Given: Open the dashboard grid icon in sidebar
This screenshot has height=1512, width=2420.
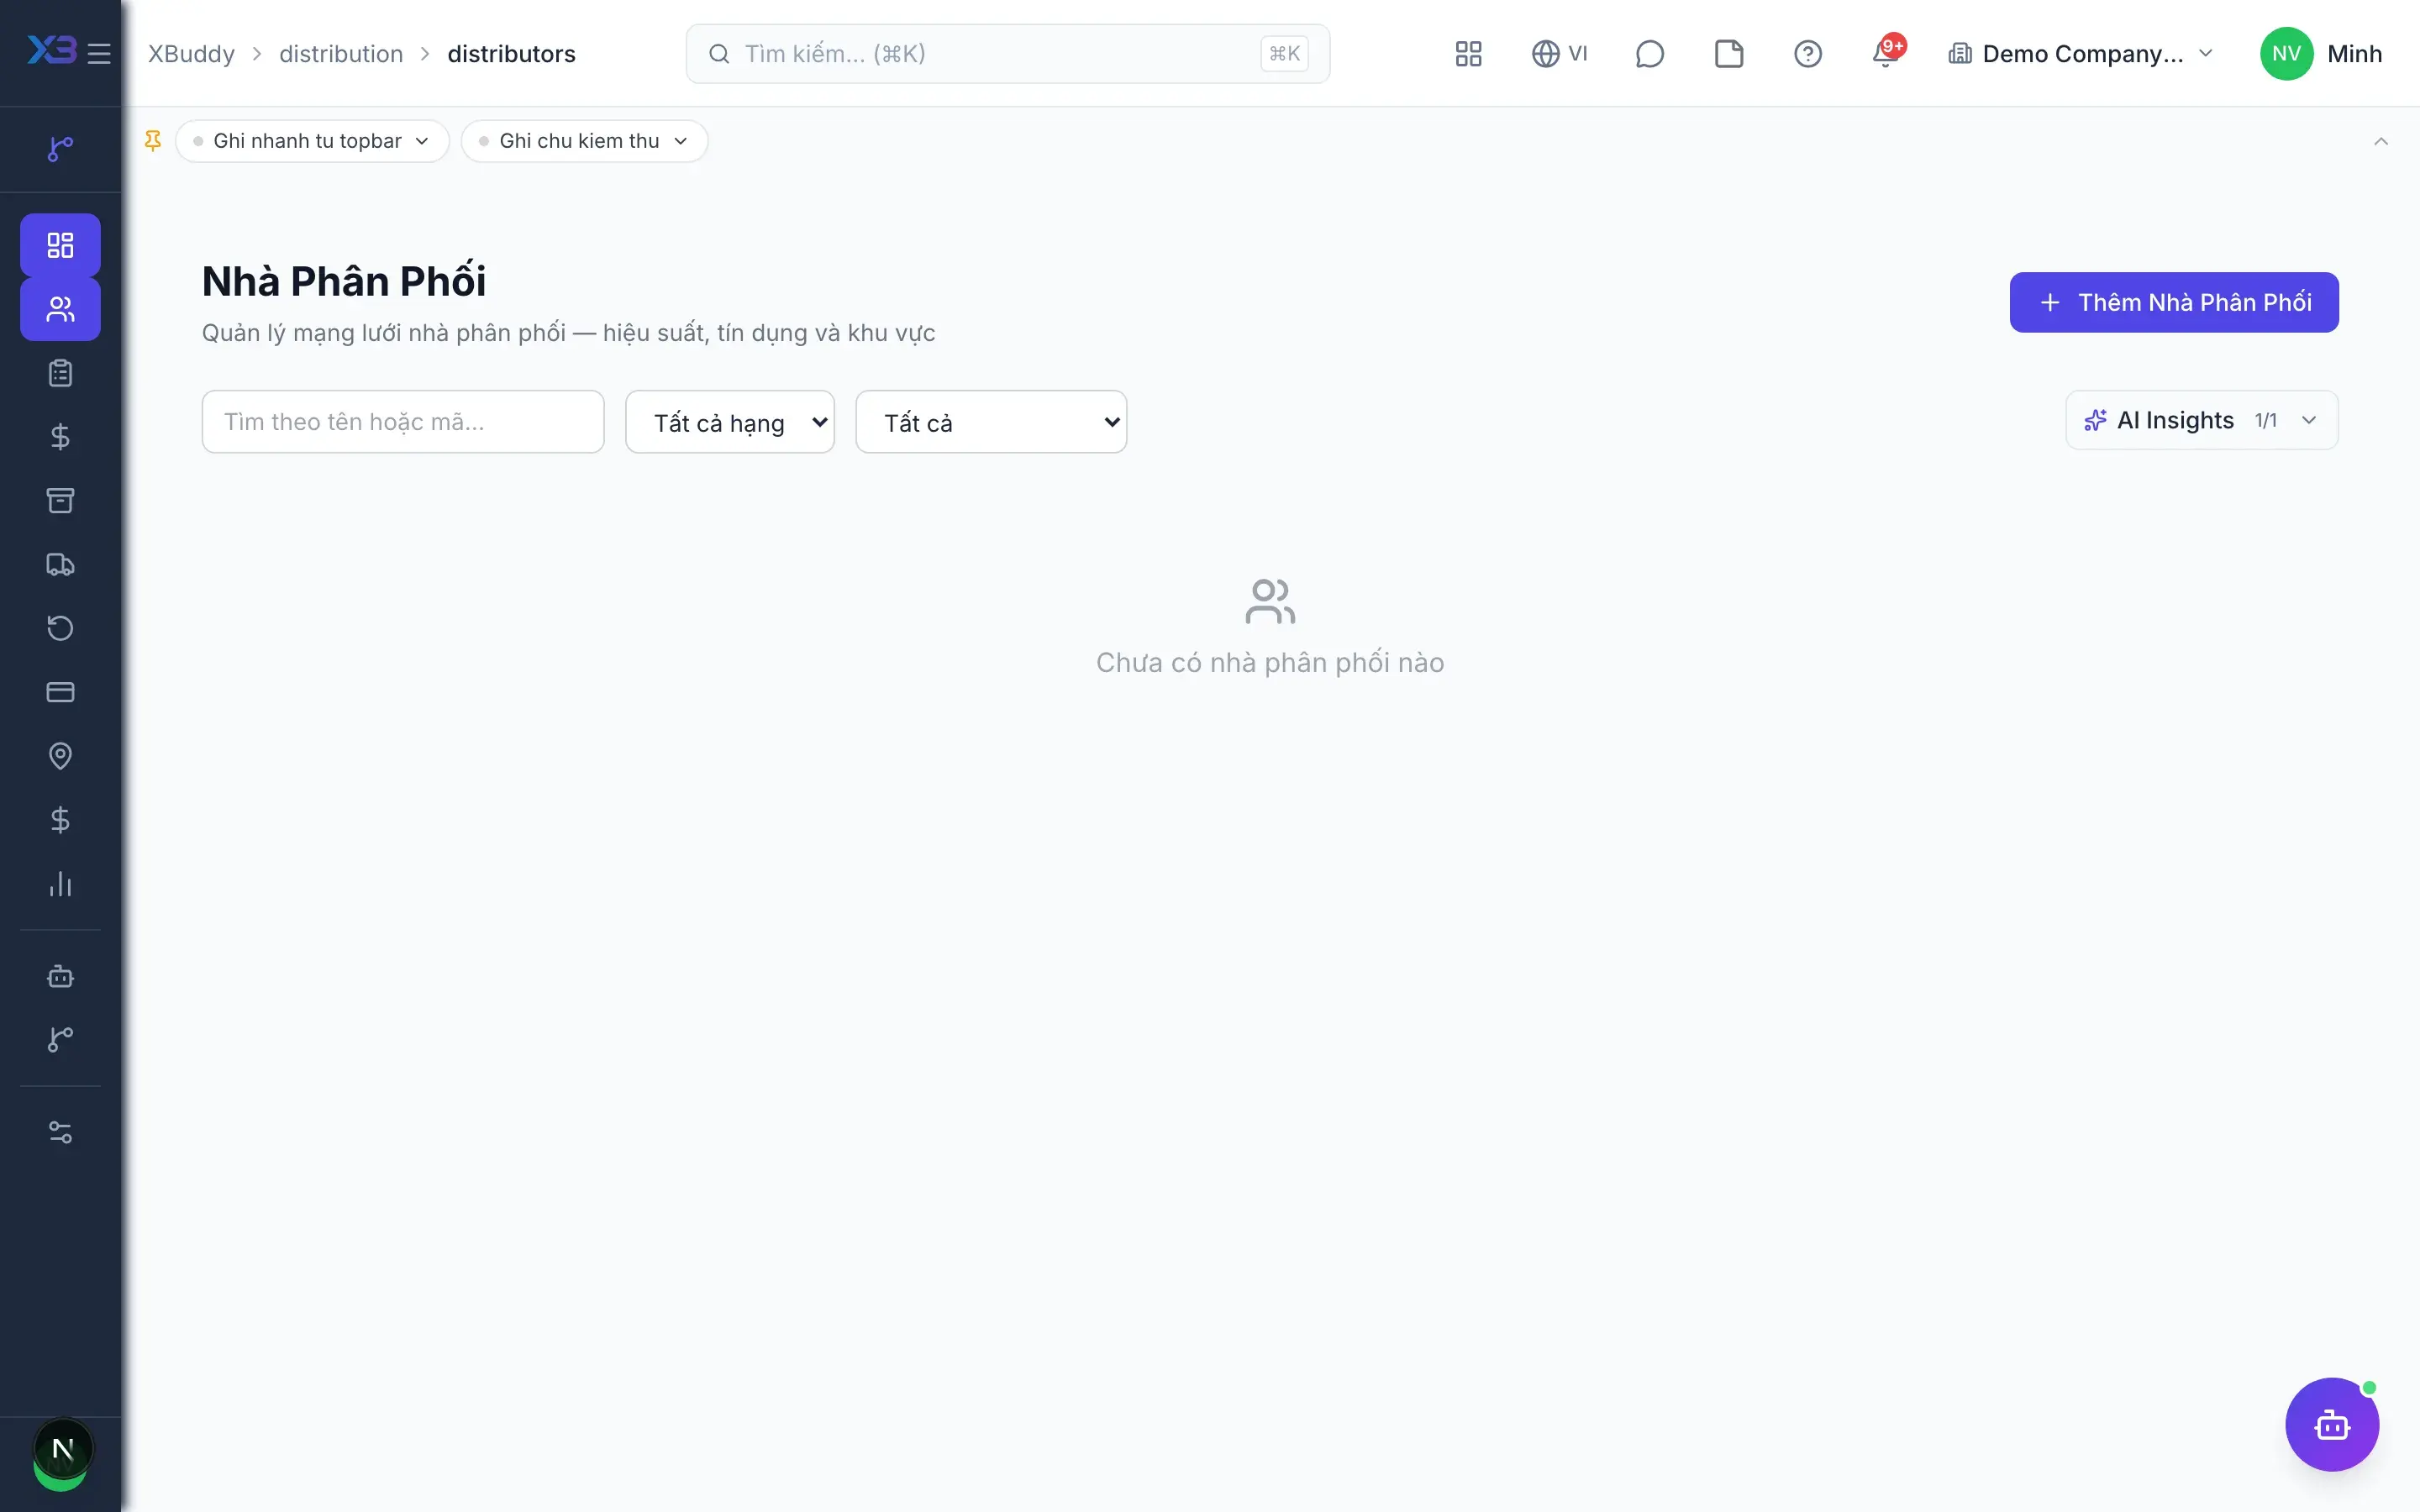Looking at the screenshot, I should coord(60,245).
